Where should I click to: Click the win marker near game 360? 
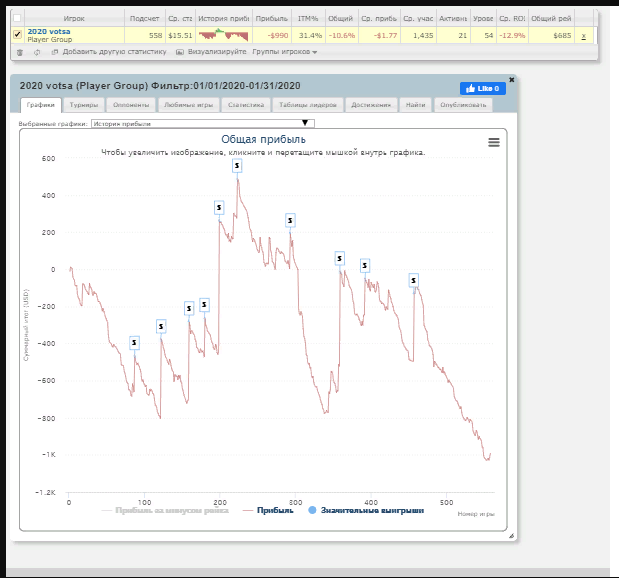[340, 259]
